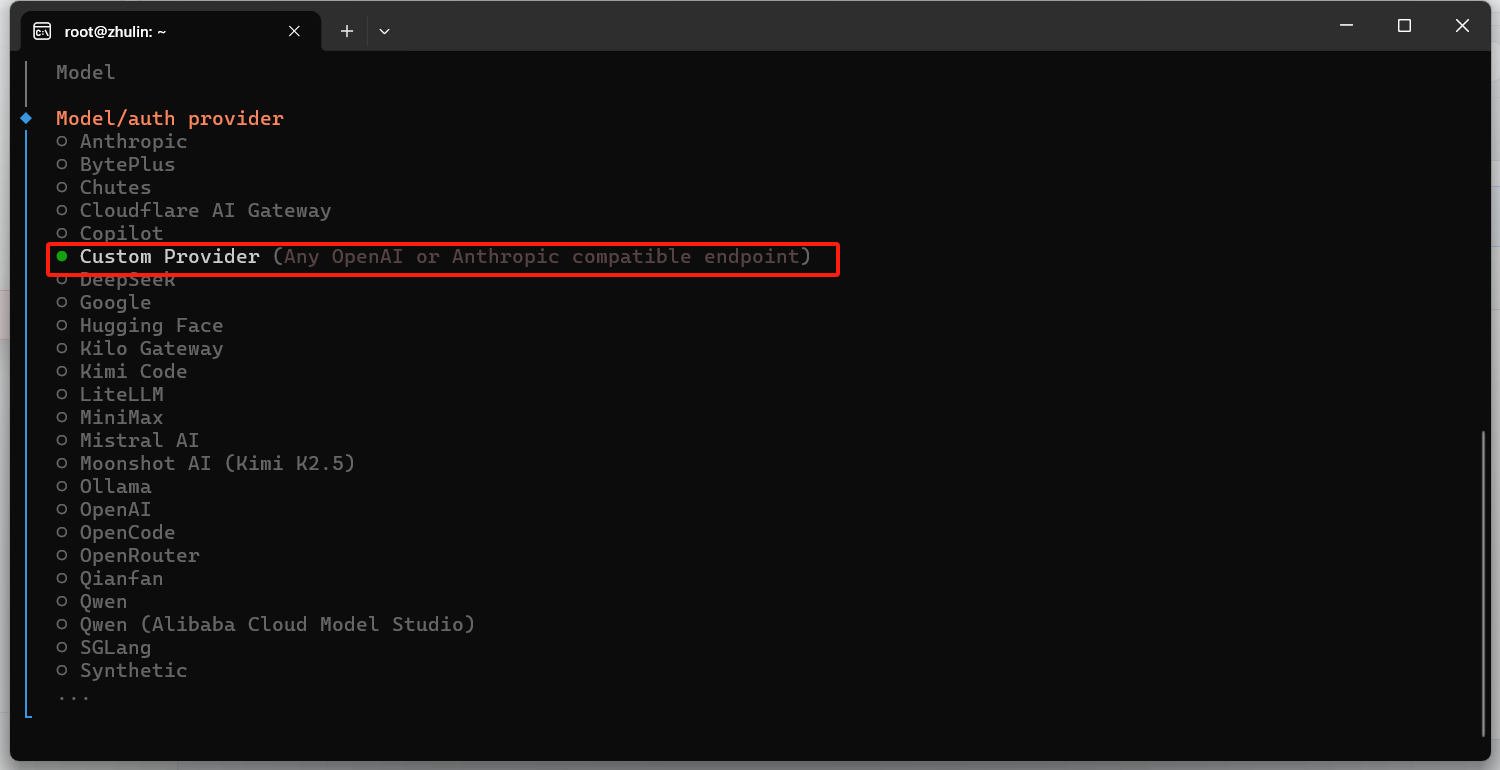The width and height of the screenshot is (1500, 770).
Task: Pick Cloudflare AI Gateway provider
Action: click(194, 211)
